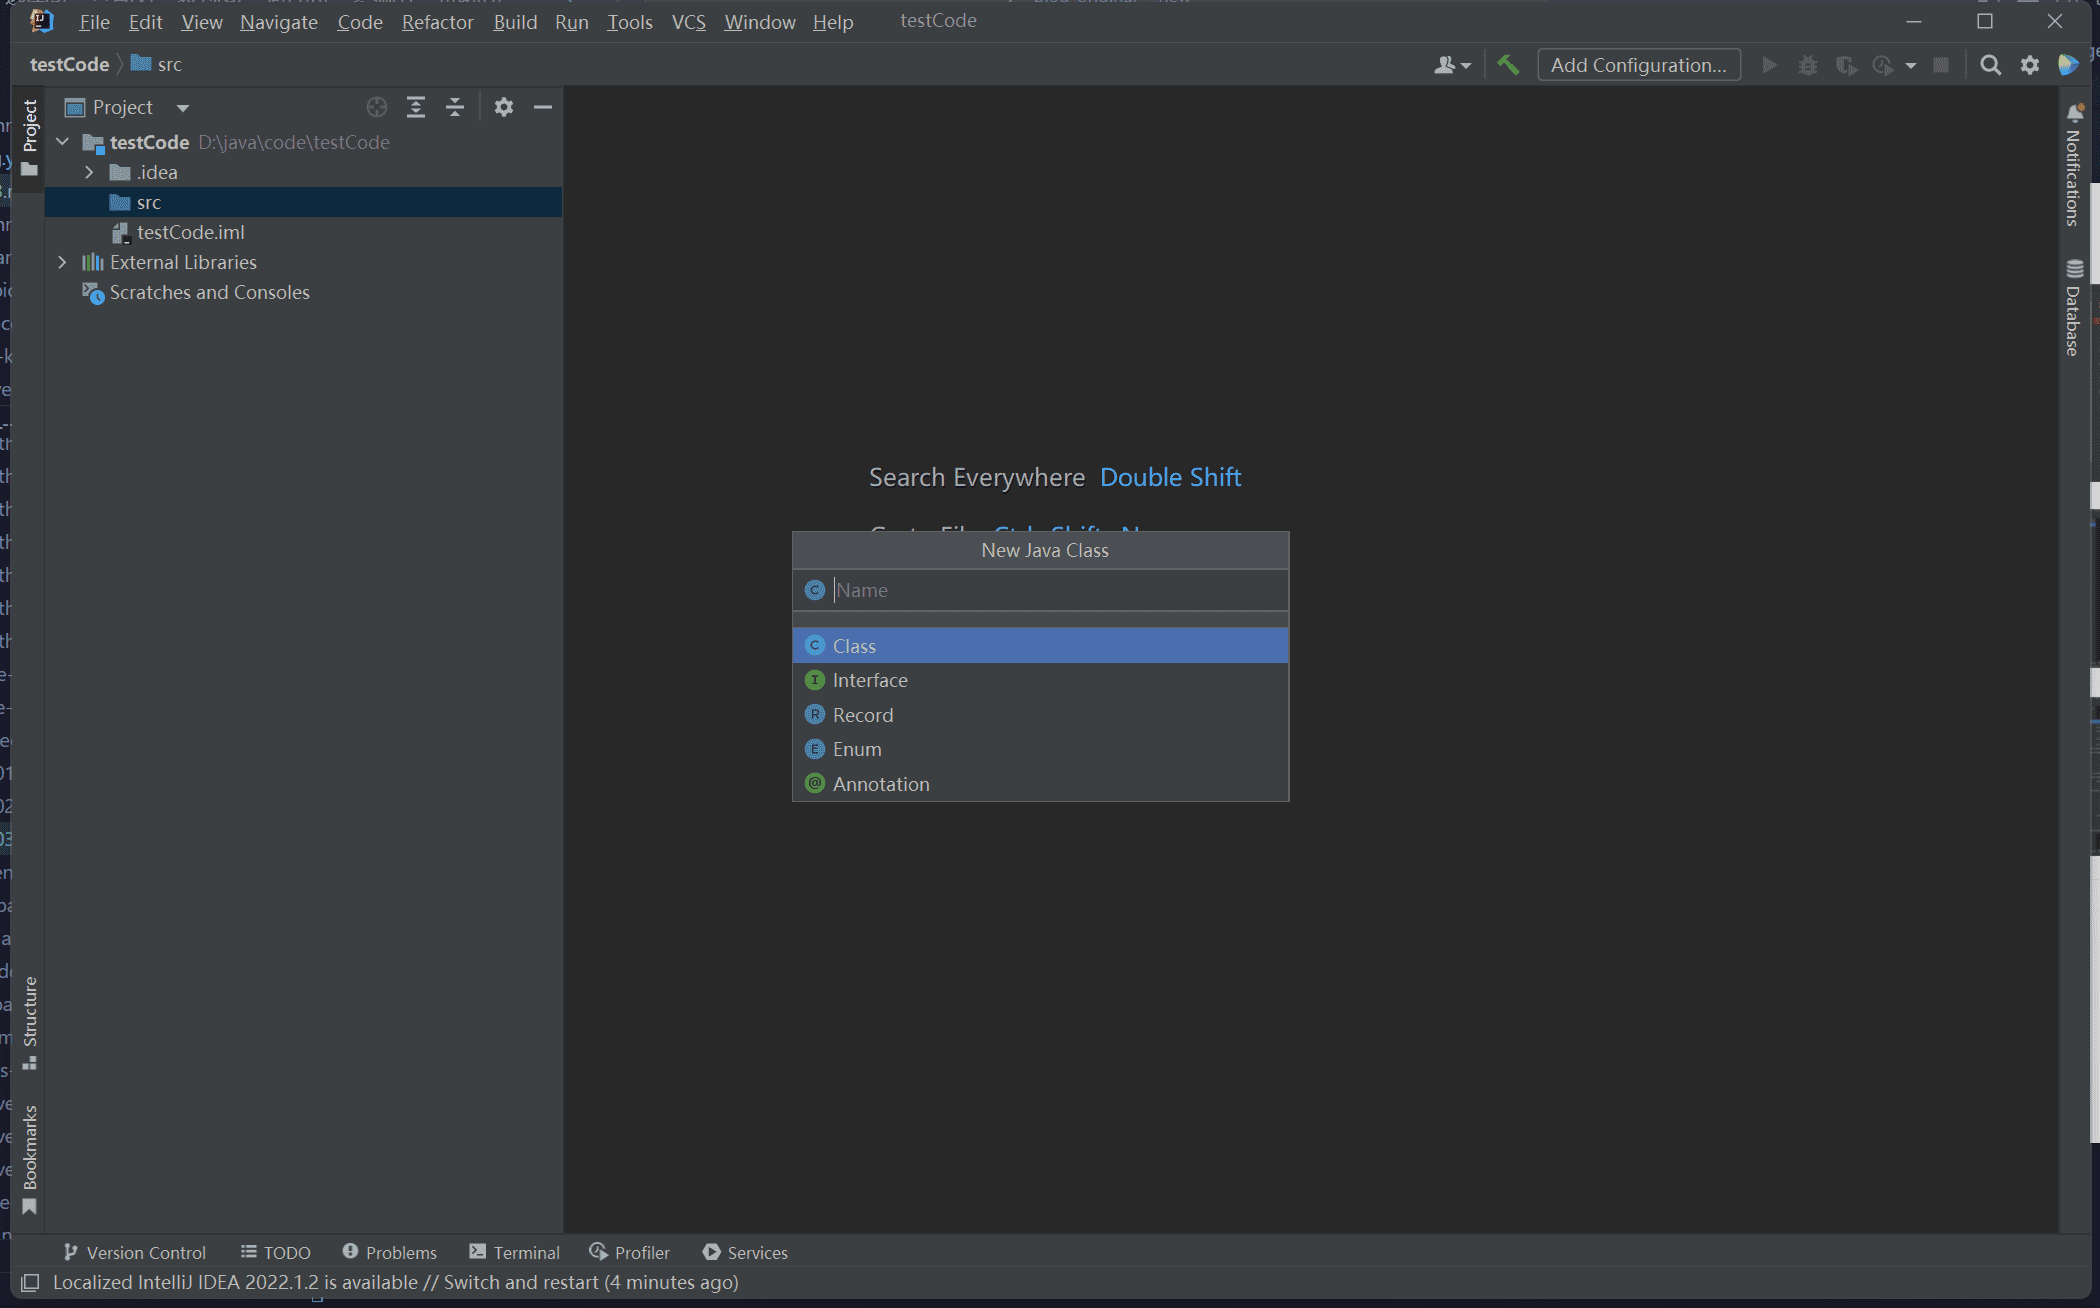2100x1308 pixels.
Task: Open run options dropdown arrow beside Profiler icon
Action: click(x=1911, y=66)
